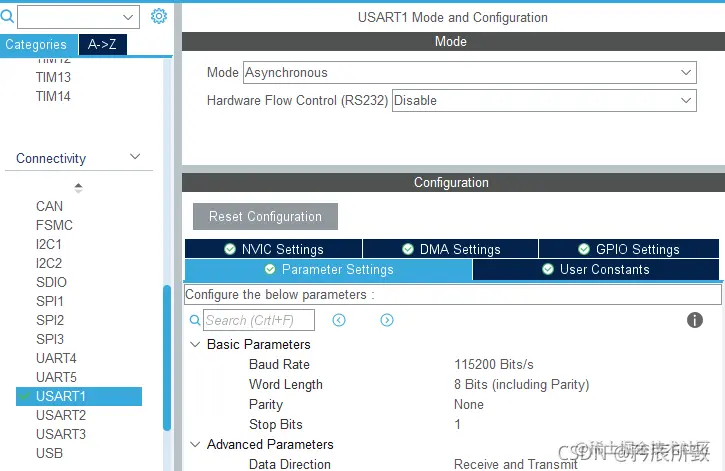This screenshot has width=725, height=471.
Task: Click in the parameter Search field
Action: pyautogui.click(x=259, y=320)
